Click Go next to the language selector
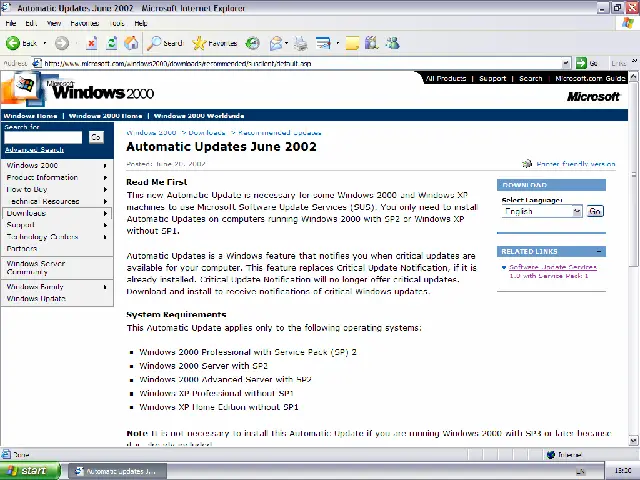The height and width of the screenshot is (480, 640). [595, 211]
